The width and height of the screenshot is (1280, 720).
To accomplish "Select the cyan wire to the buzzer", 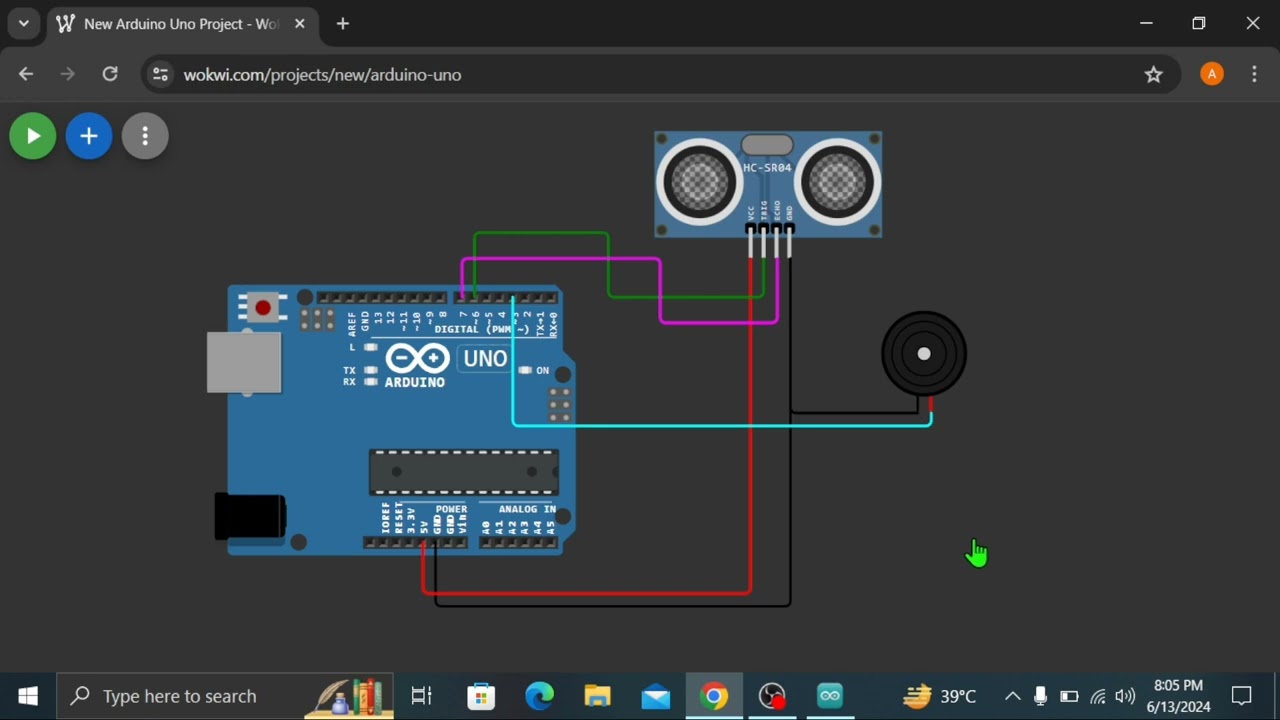I will (720, 425).
